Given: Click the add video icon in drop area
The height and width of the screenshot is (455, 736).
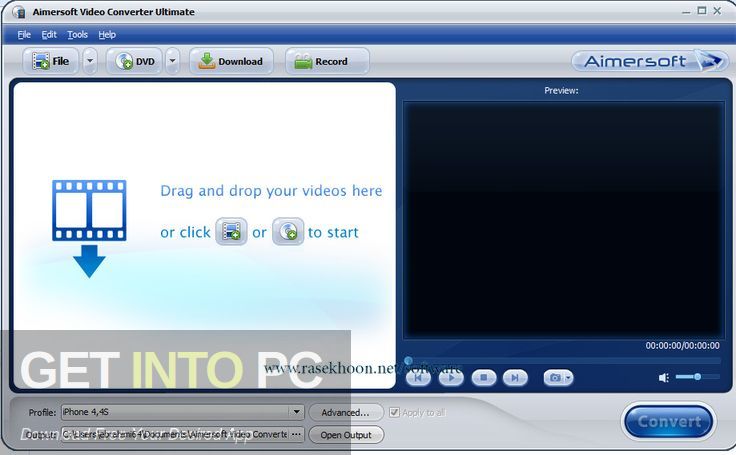Looking at the screenshot, I should pyautogui.click(x=231, y=231).
